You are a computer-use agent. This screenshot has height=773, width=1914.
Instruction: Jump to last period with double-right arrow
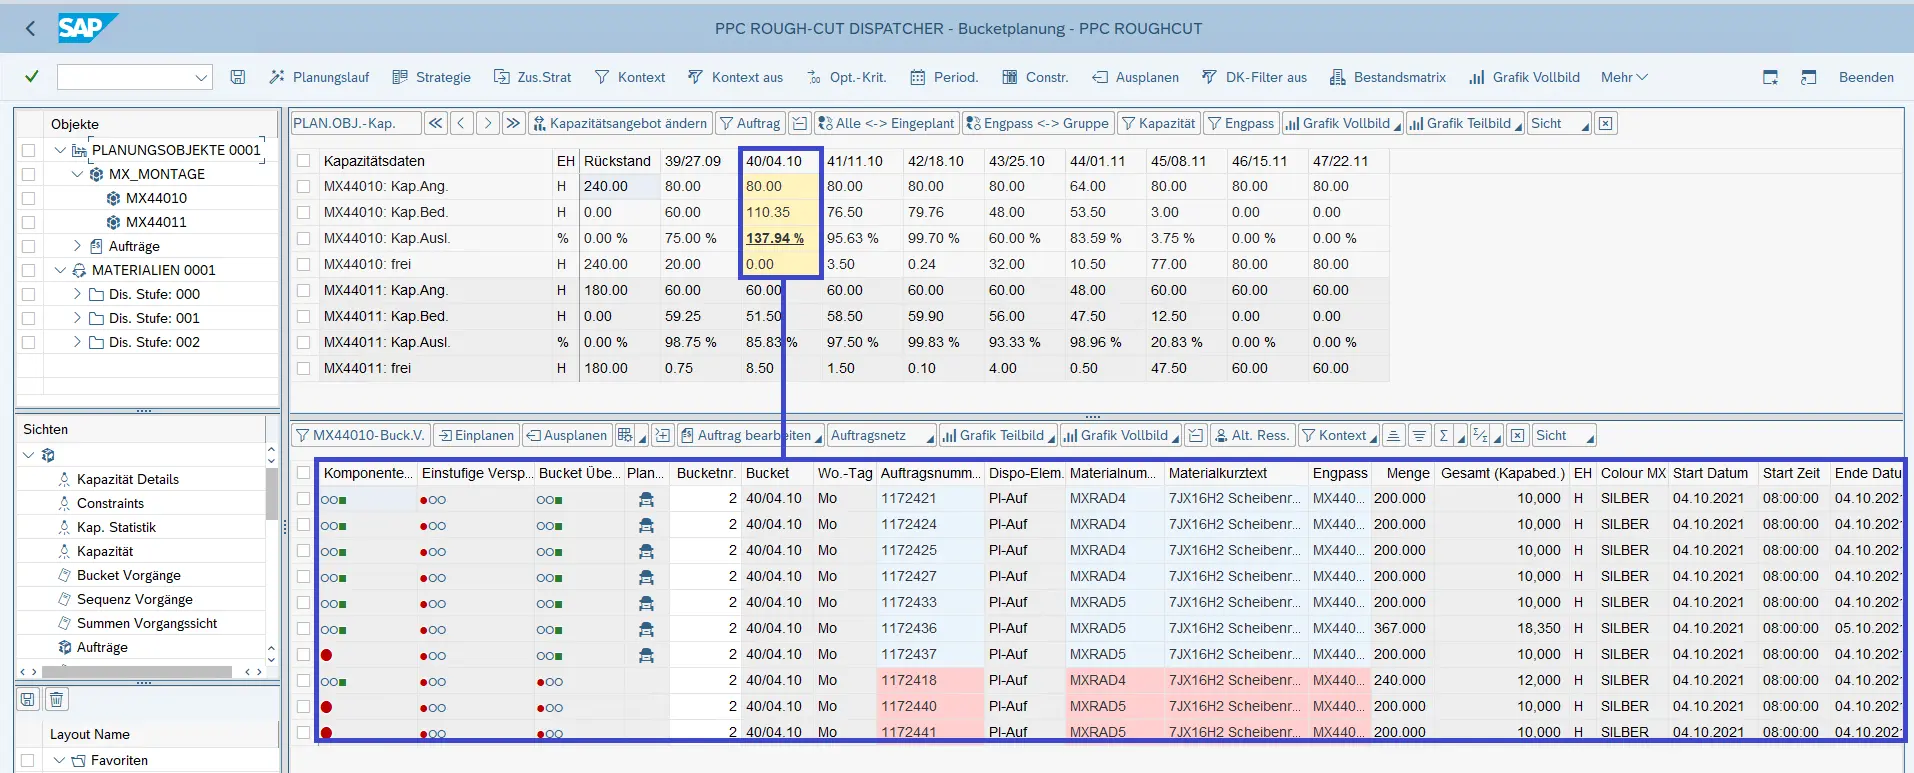[x=513, y=123]
